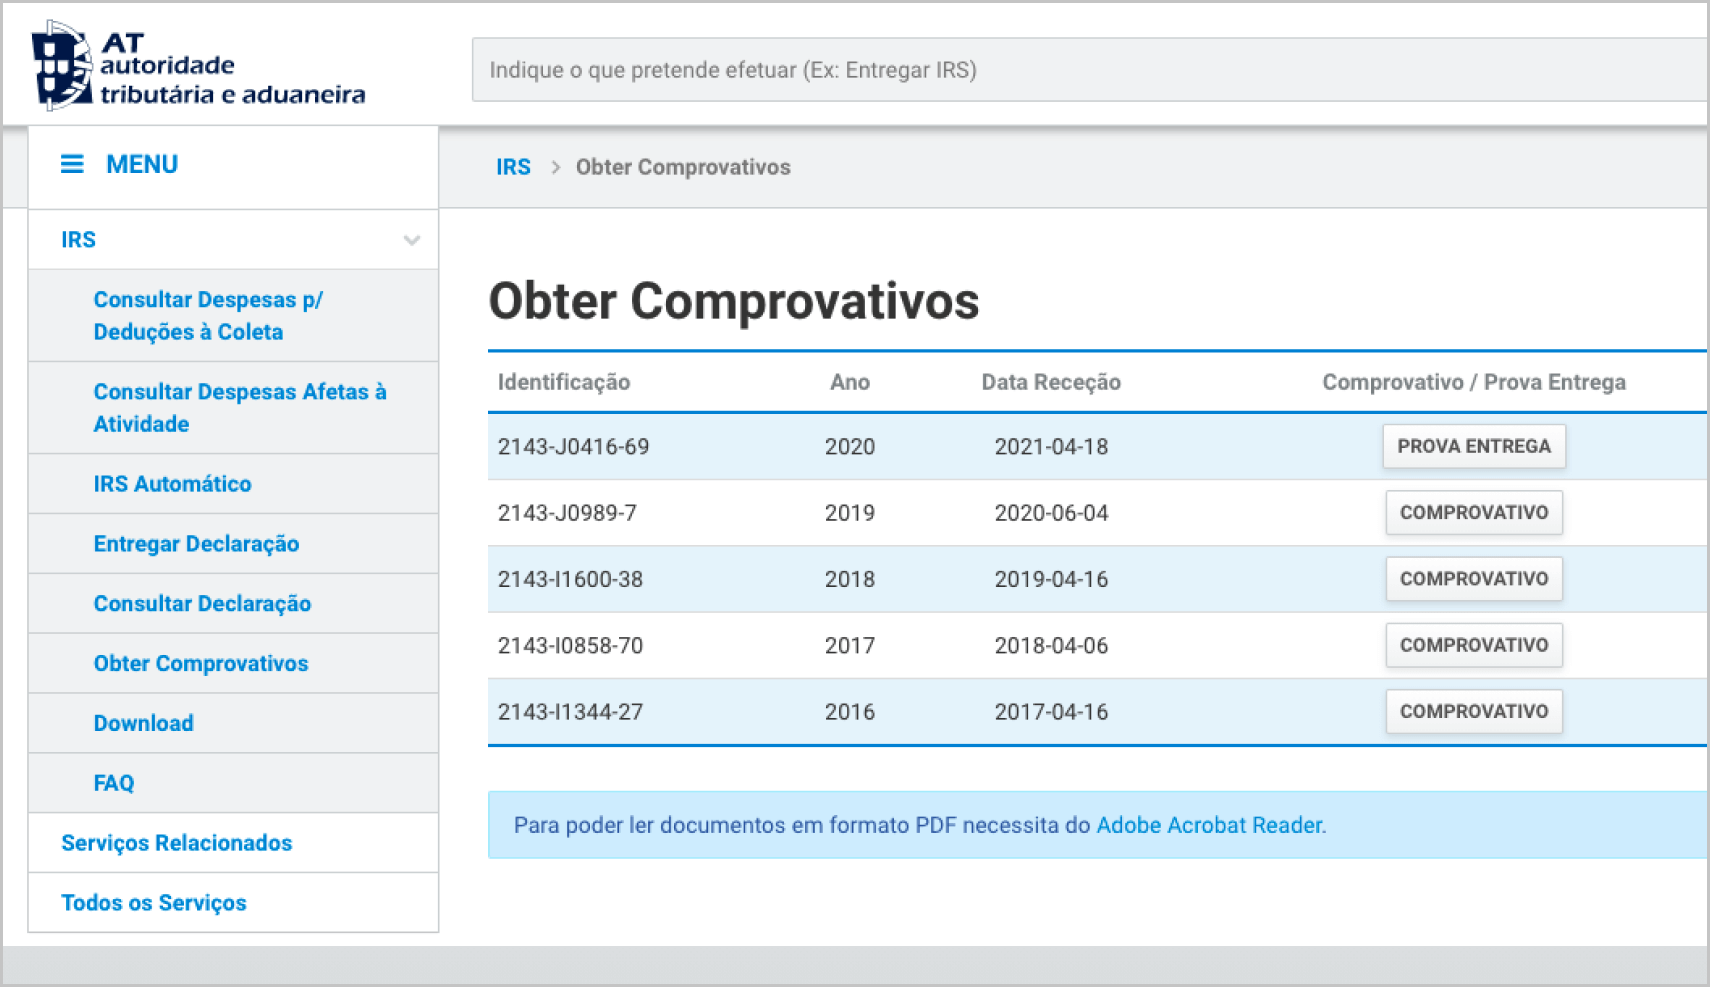This screenshot has width=1710, height=987.
Task: Open the hamburger MENU icon
Action: [72, 164]
